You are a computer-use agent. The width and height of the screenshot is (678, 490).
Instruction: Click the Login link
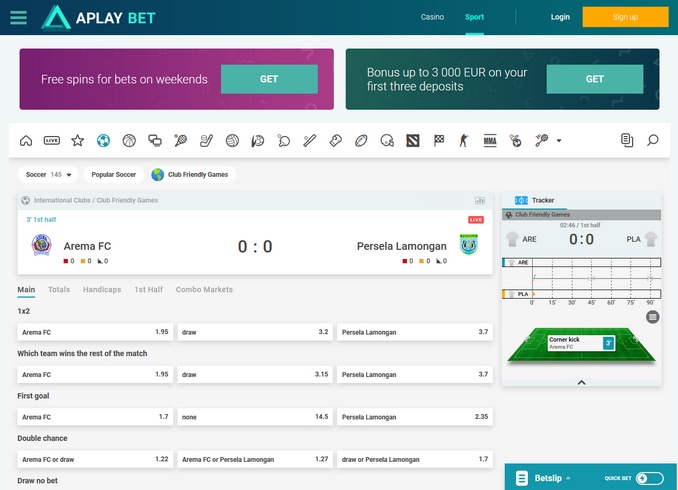[560, 17]
